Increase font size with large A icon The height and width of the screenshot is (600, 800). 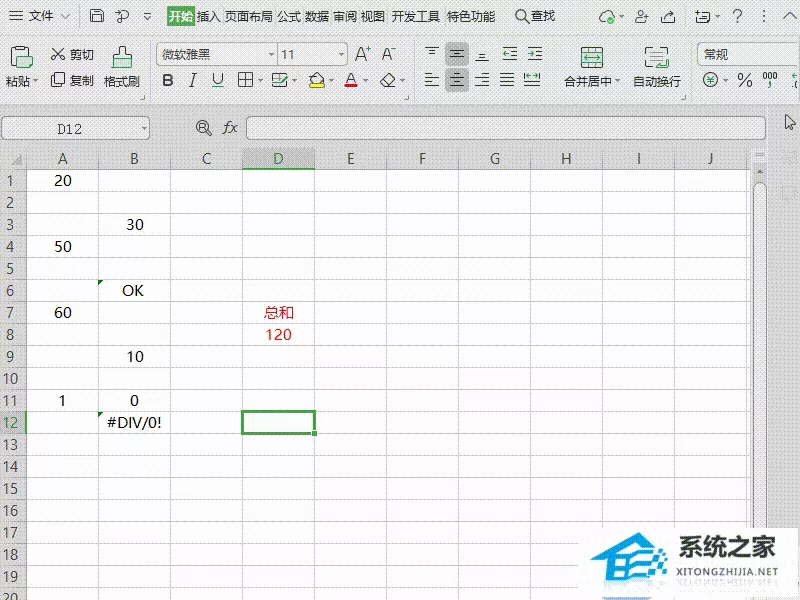[362, 54]
